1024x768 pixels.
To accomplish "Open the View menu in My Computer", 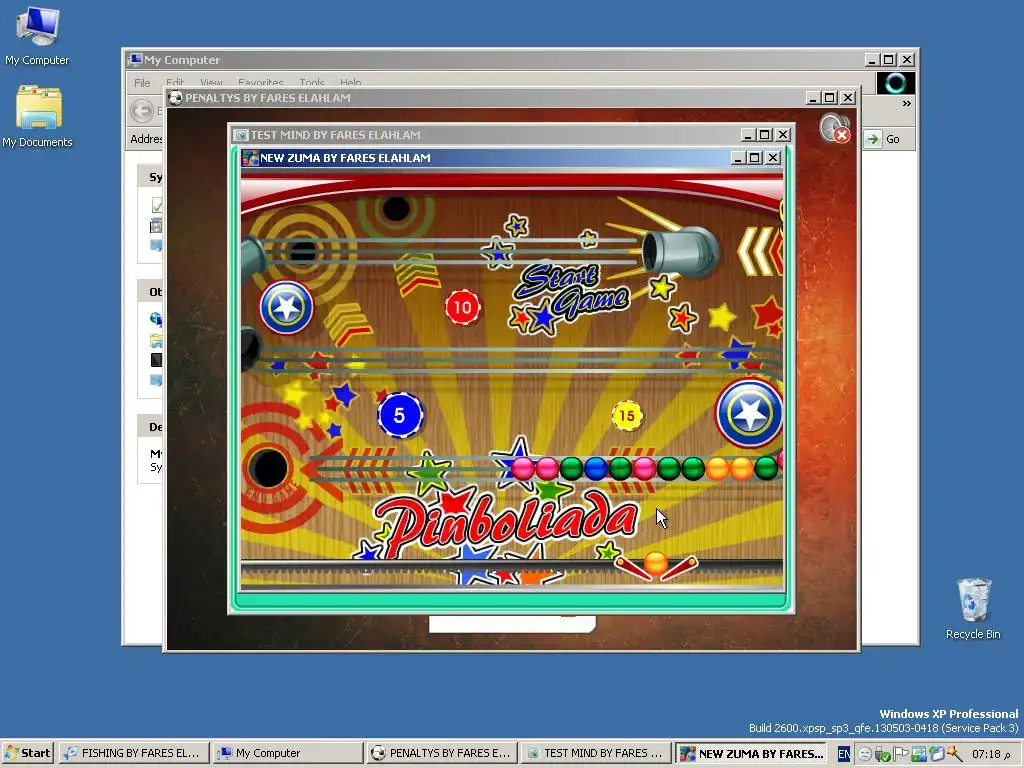I will pos(211,83).
